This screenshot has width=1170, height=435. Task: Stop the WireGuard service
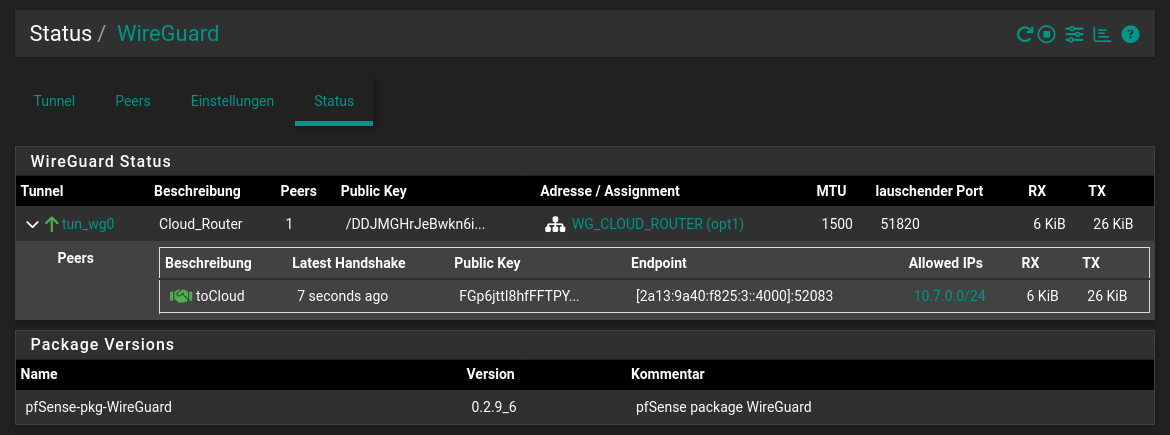tap(1046, 35)
